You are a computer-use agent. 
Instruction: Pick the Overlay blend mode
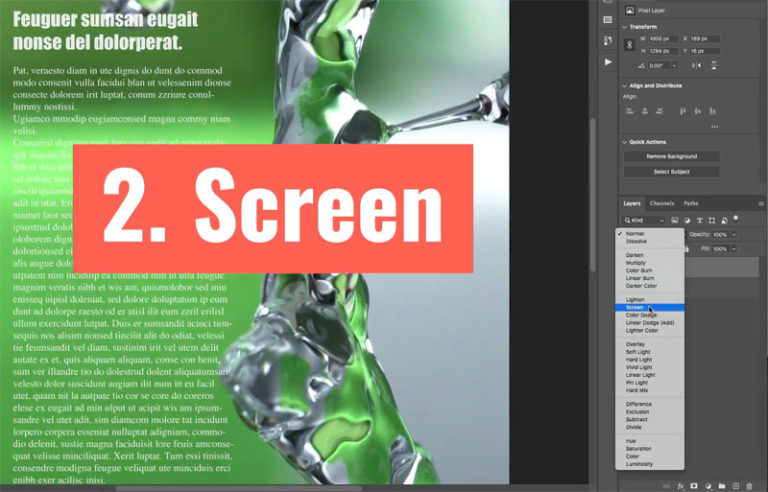(x=636, y=344)
